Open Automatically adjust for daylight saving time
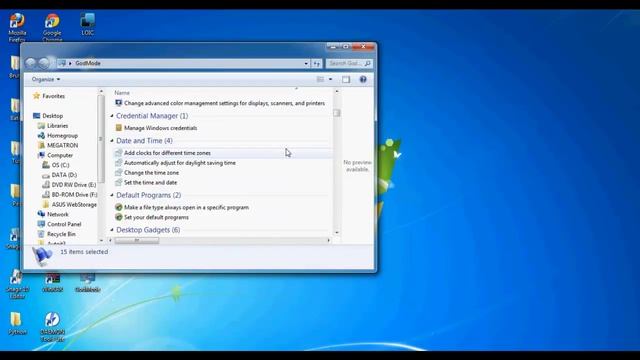640x360 pixels. (x=180, y=162)
